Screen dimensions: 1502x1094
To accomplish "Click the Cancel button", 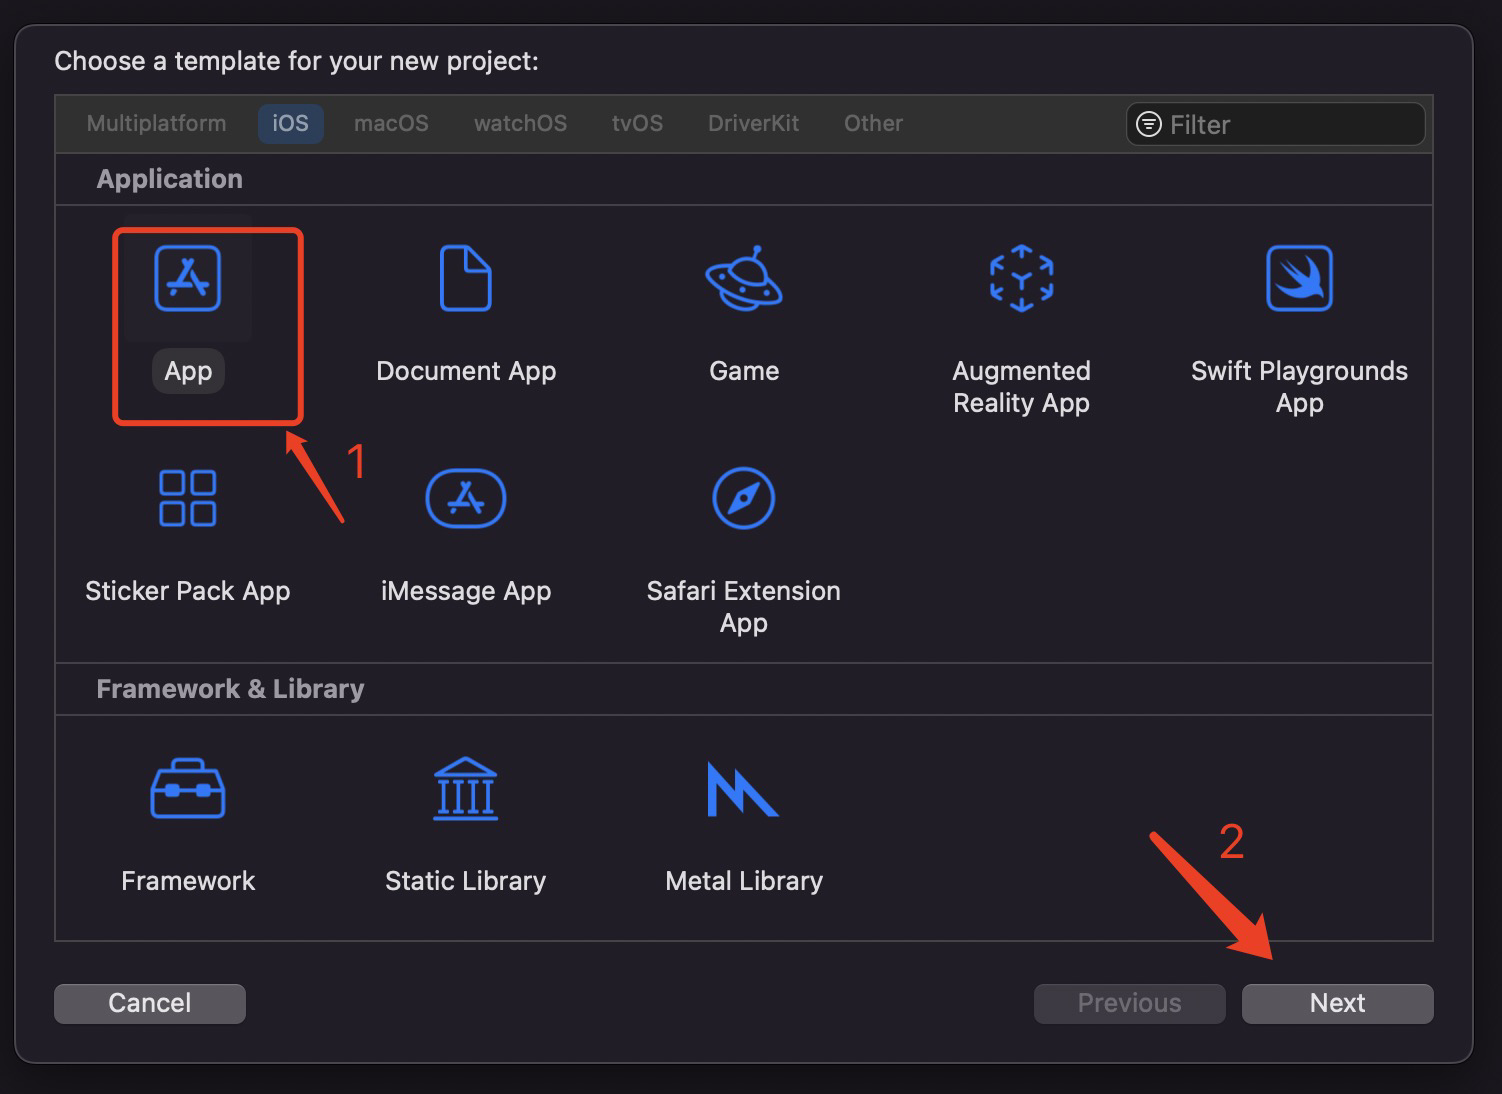I will click(x=149, y=1003).
